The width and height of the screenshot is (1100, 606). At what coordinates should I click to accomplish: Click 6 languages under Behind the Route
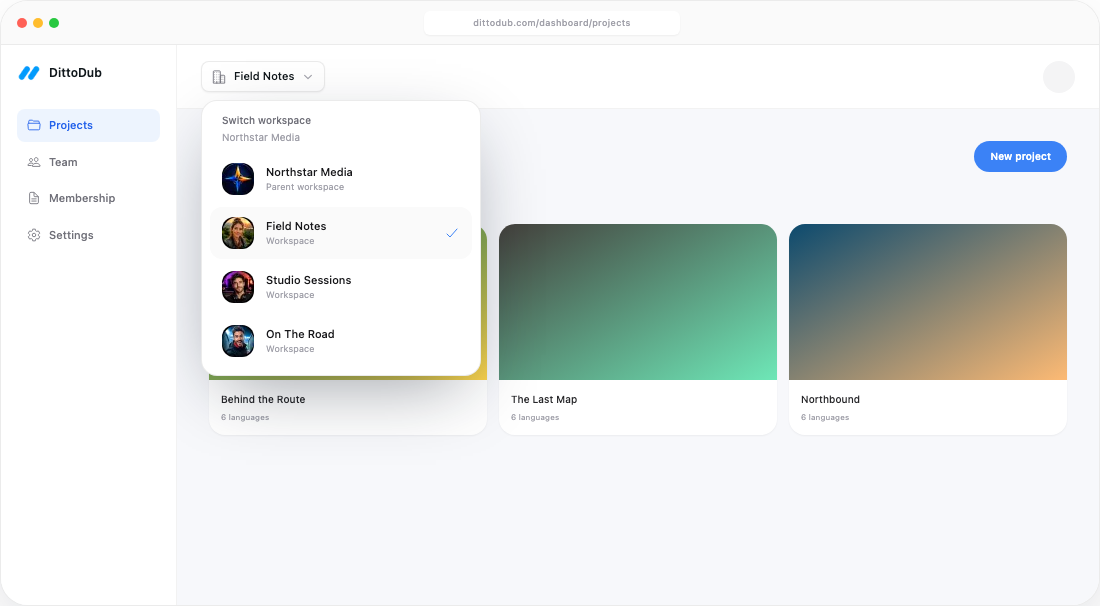point(245,417)
